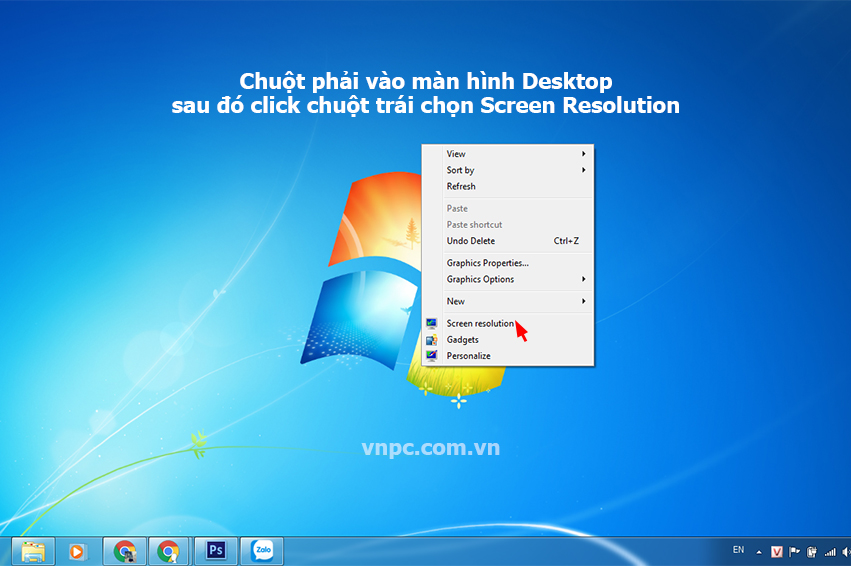Expand the View submenu
Viewport: 851px width, 566px height.
click(x=508, y=154)
